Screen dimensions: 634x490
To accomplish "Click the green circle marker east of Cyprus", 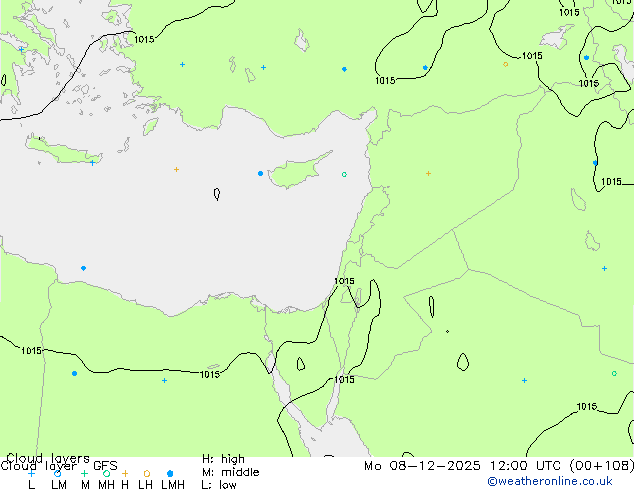I will 344,175.
